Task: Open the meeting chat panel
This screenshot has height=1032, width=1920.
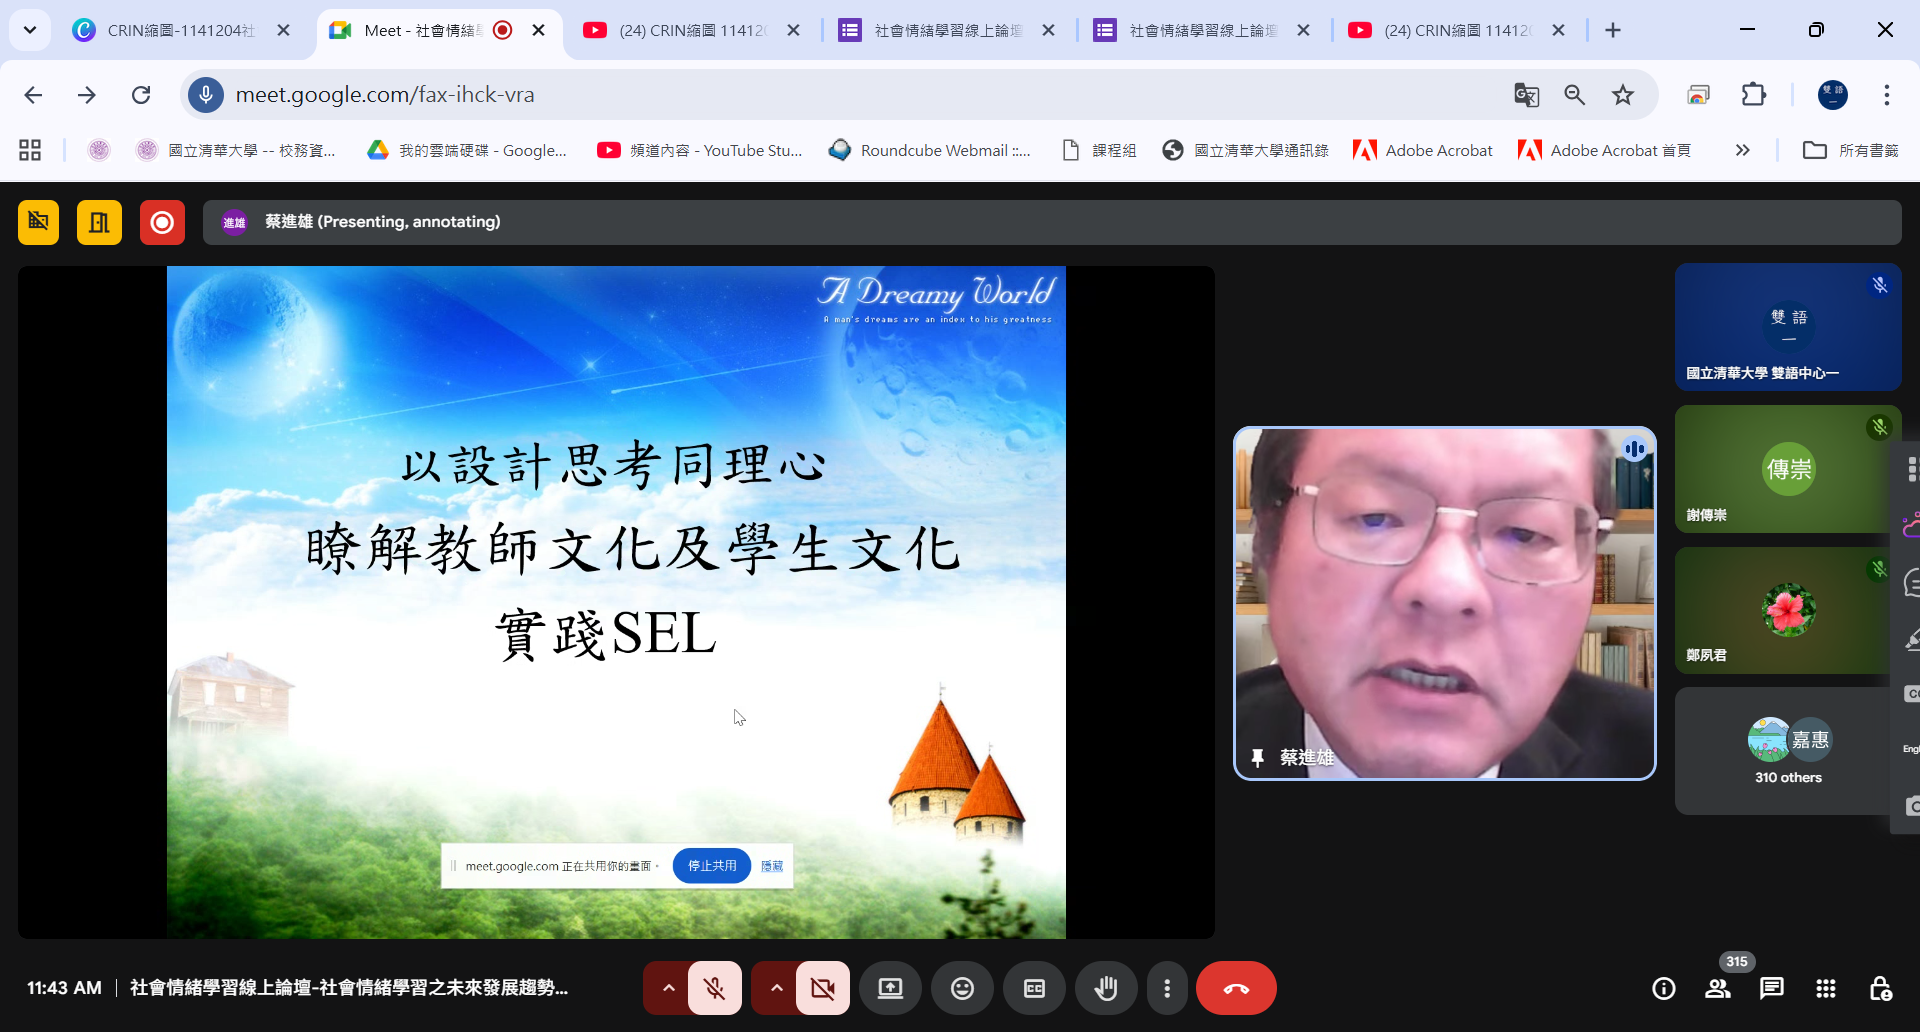Action: tap(1771, 988)
